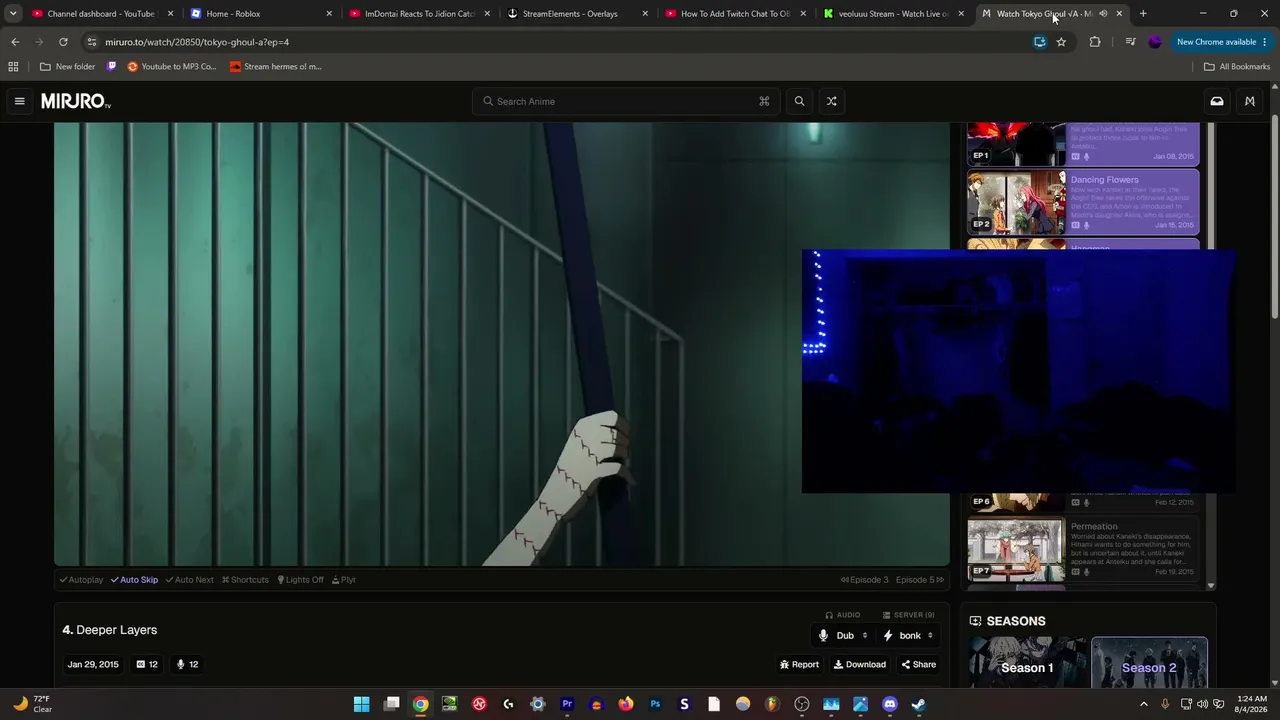Open the inbox tray icon in site header
Viewport: 1280px width, 720px height.
pos(1217,101)
